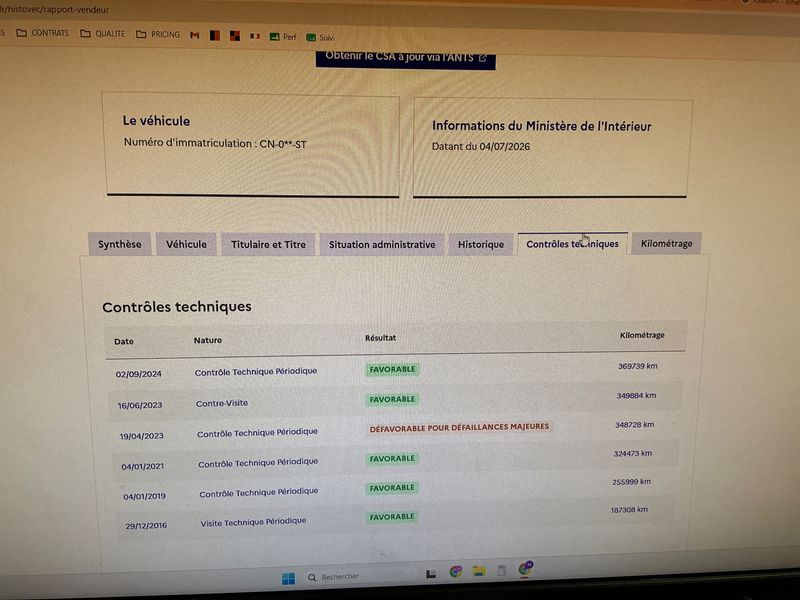
Task: Click the Obtenir le CSA via l'ANTS button
Action: (406, 59)
